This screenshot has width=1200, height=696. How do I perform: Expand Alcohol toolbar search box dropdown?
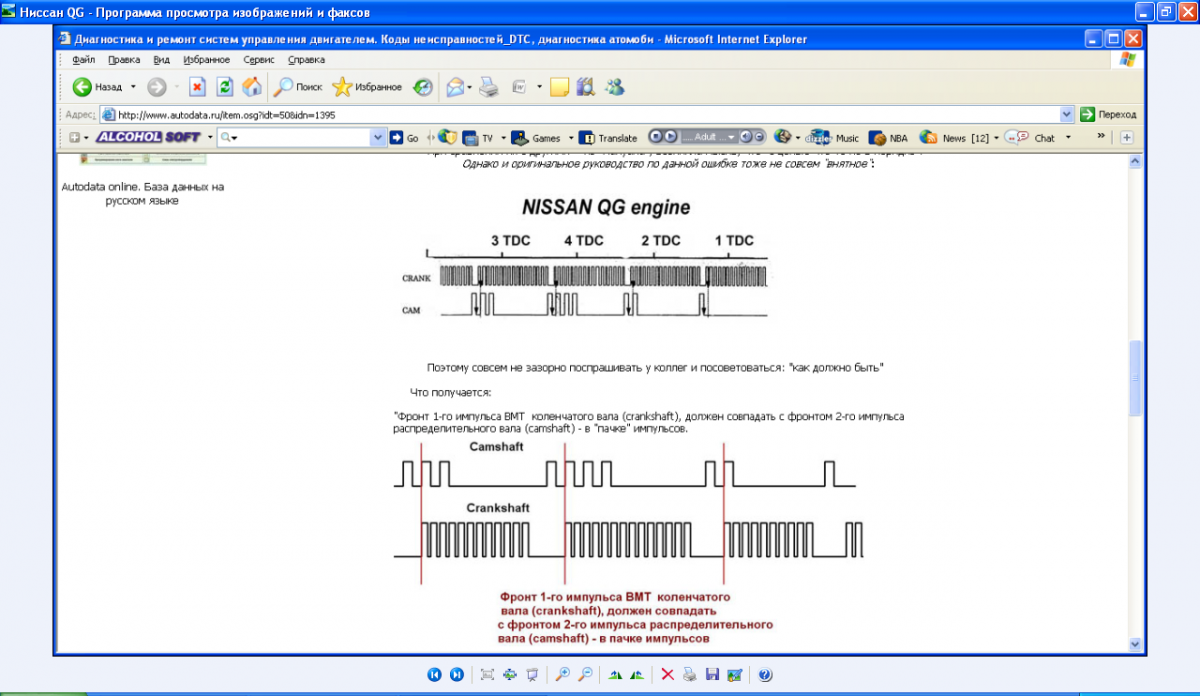point(378,137)
